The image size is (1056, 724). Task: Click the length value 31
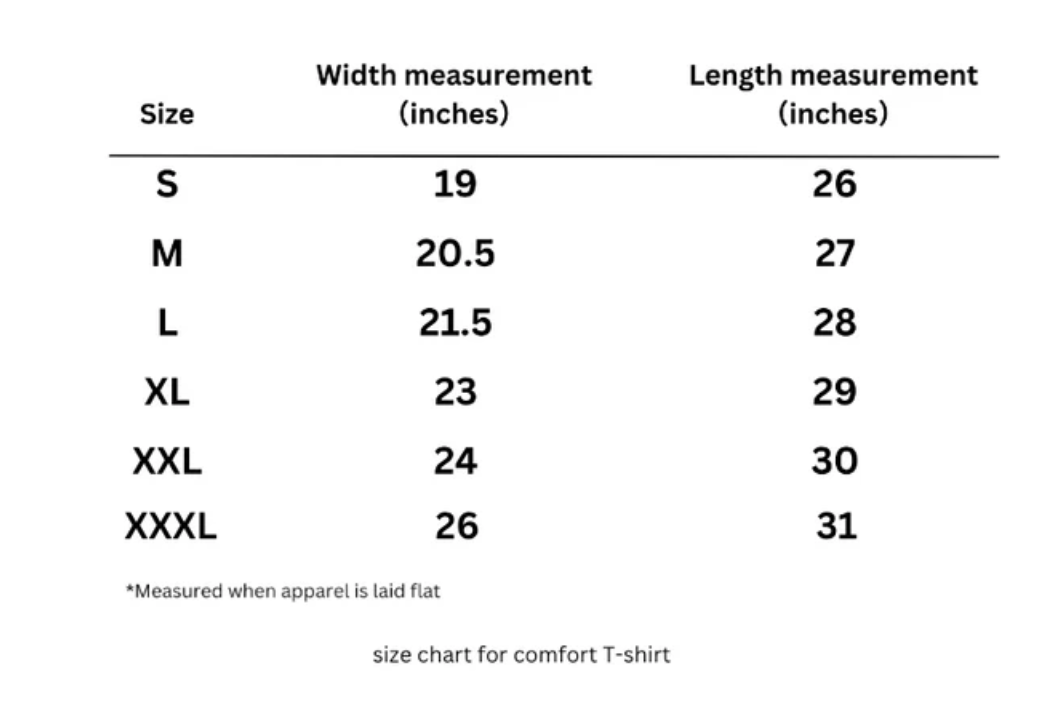point(836,526)
